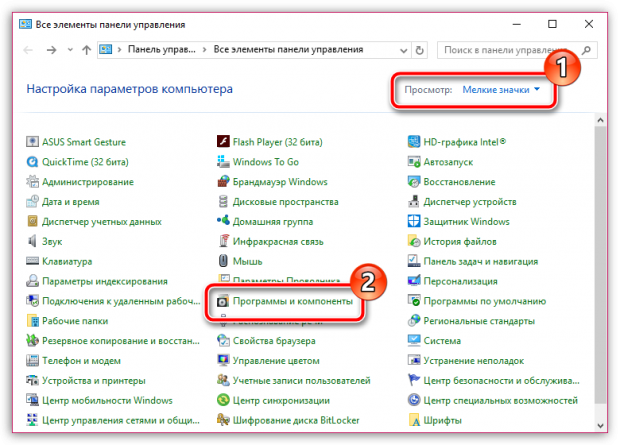The image size is (620, 445).
Task: Open the Персонализация link
Action: click(460, 281)
